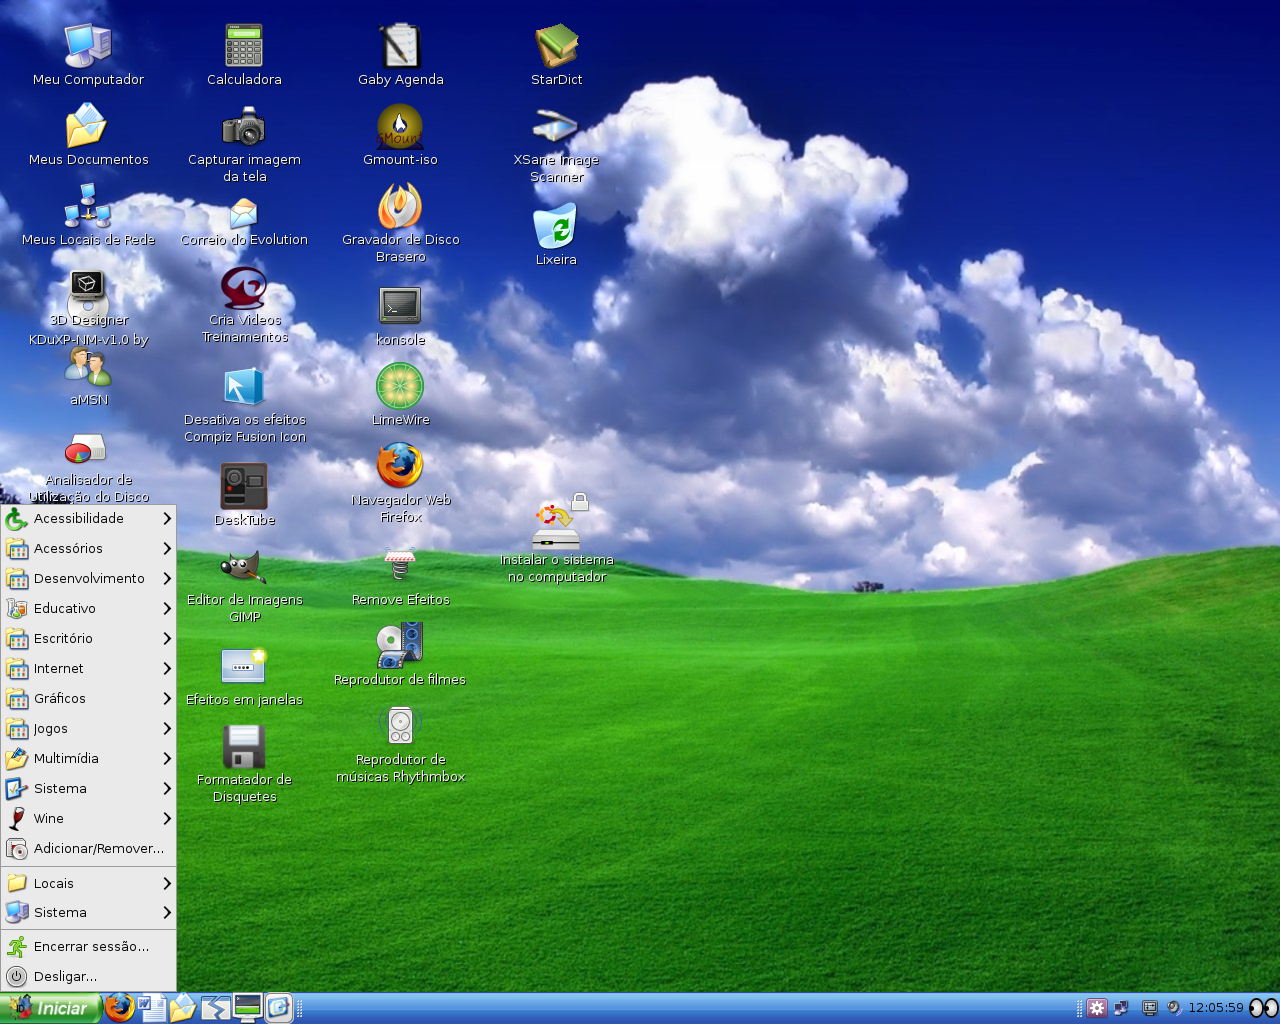
Task: Select Capturar imagem da tela camera icon
Action: [x=244, y=126]
